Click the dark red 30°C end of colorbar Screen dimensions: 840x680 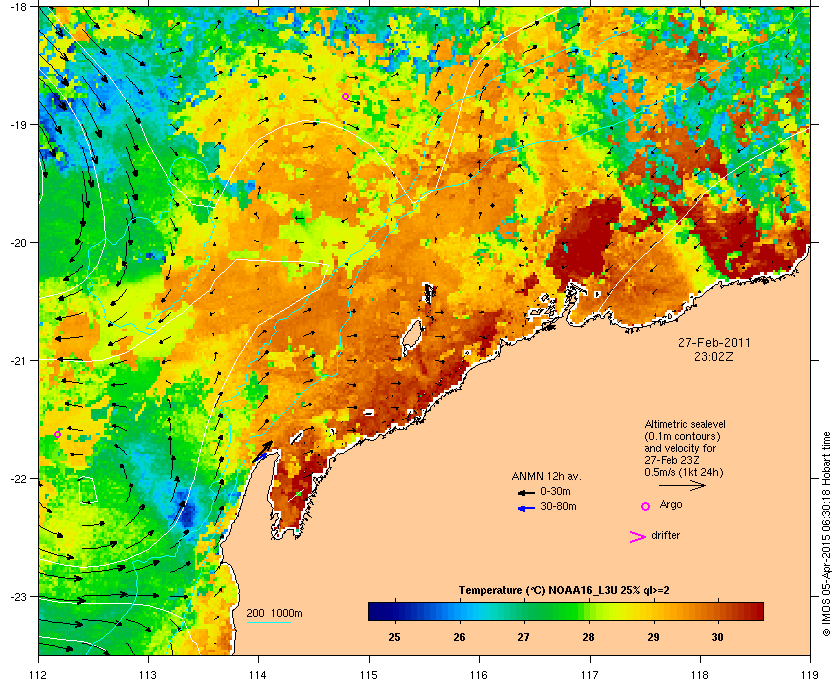click(755, 611)
